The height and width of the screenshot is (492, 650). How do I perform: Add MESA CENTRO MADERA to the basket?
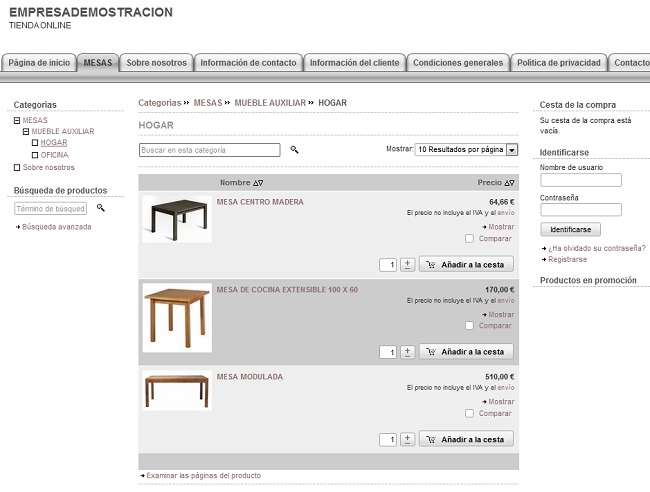click(x=466, y=264)
